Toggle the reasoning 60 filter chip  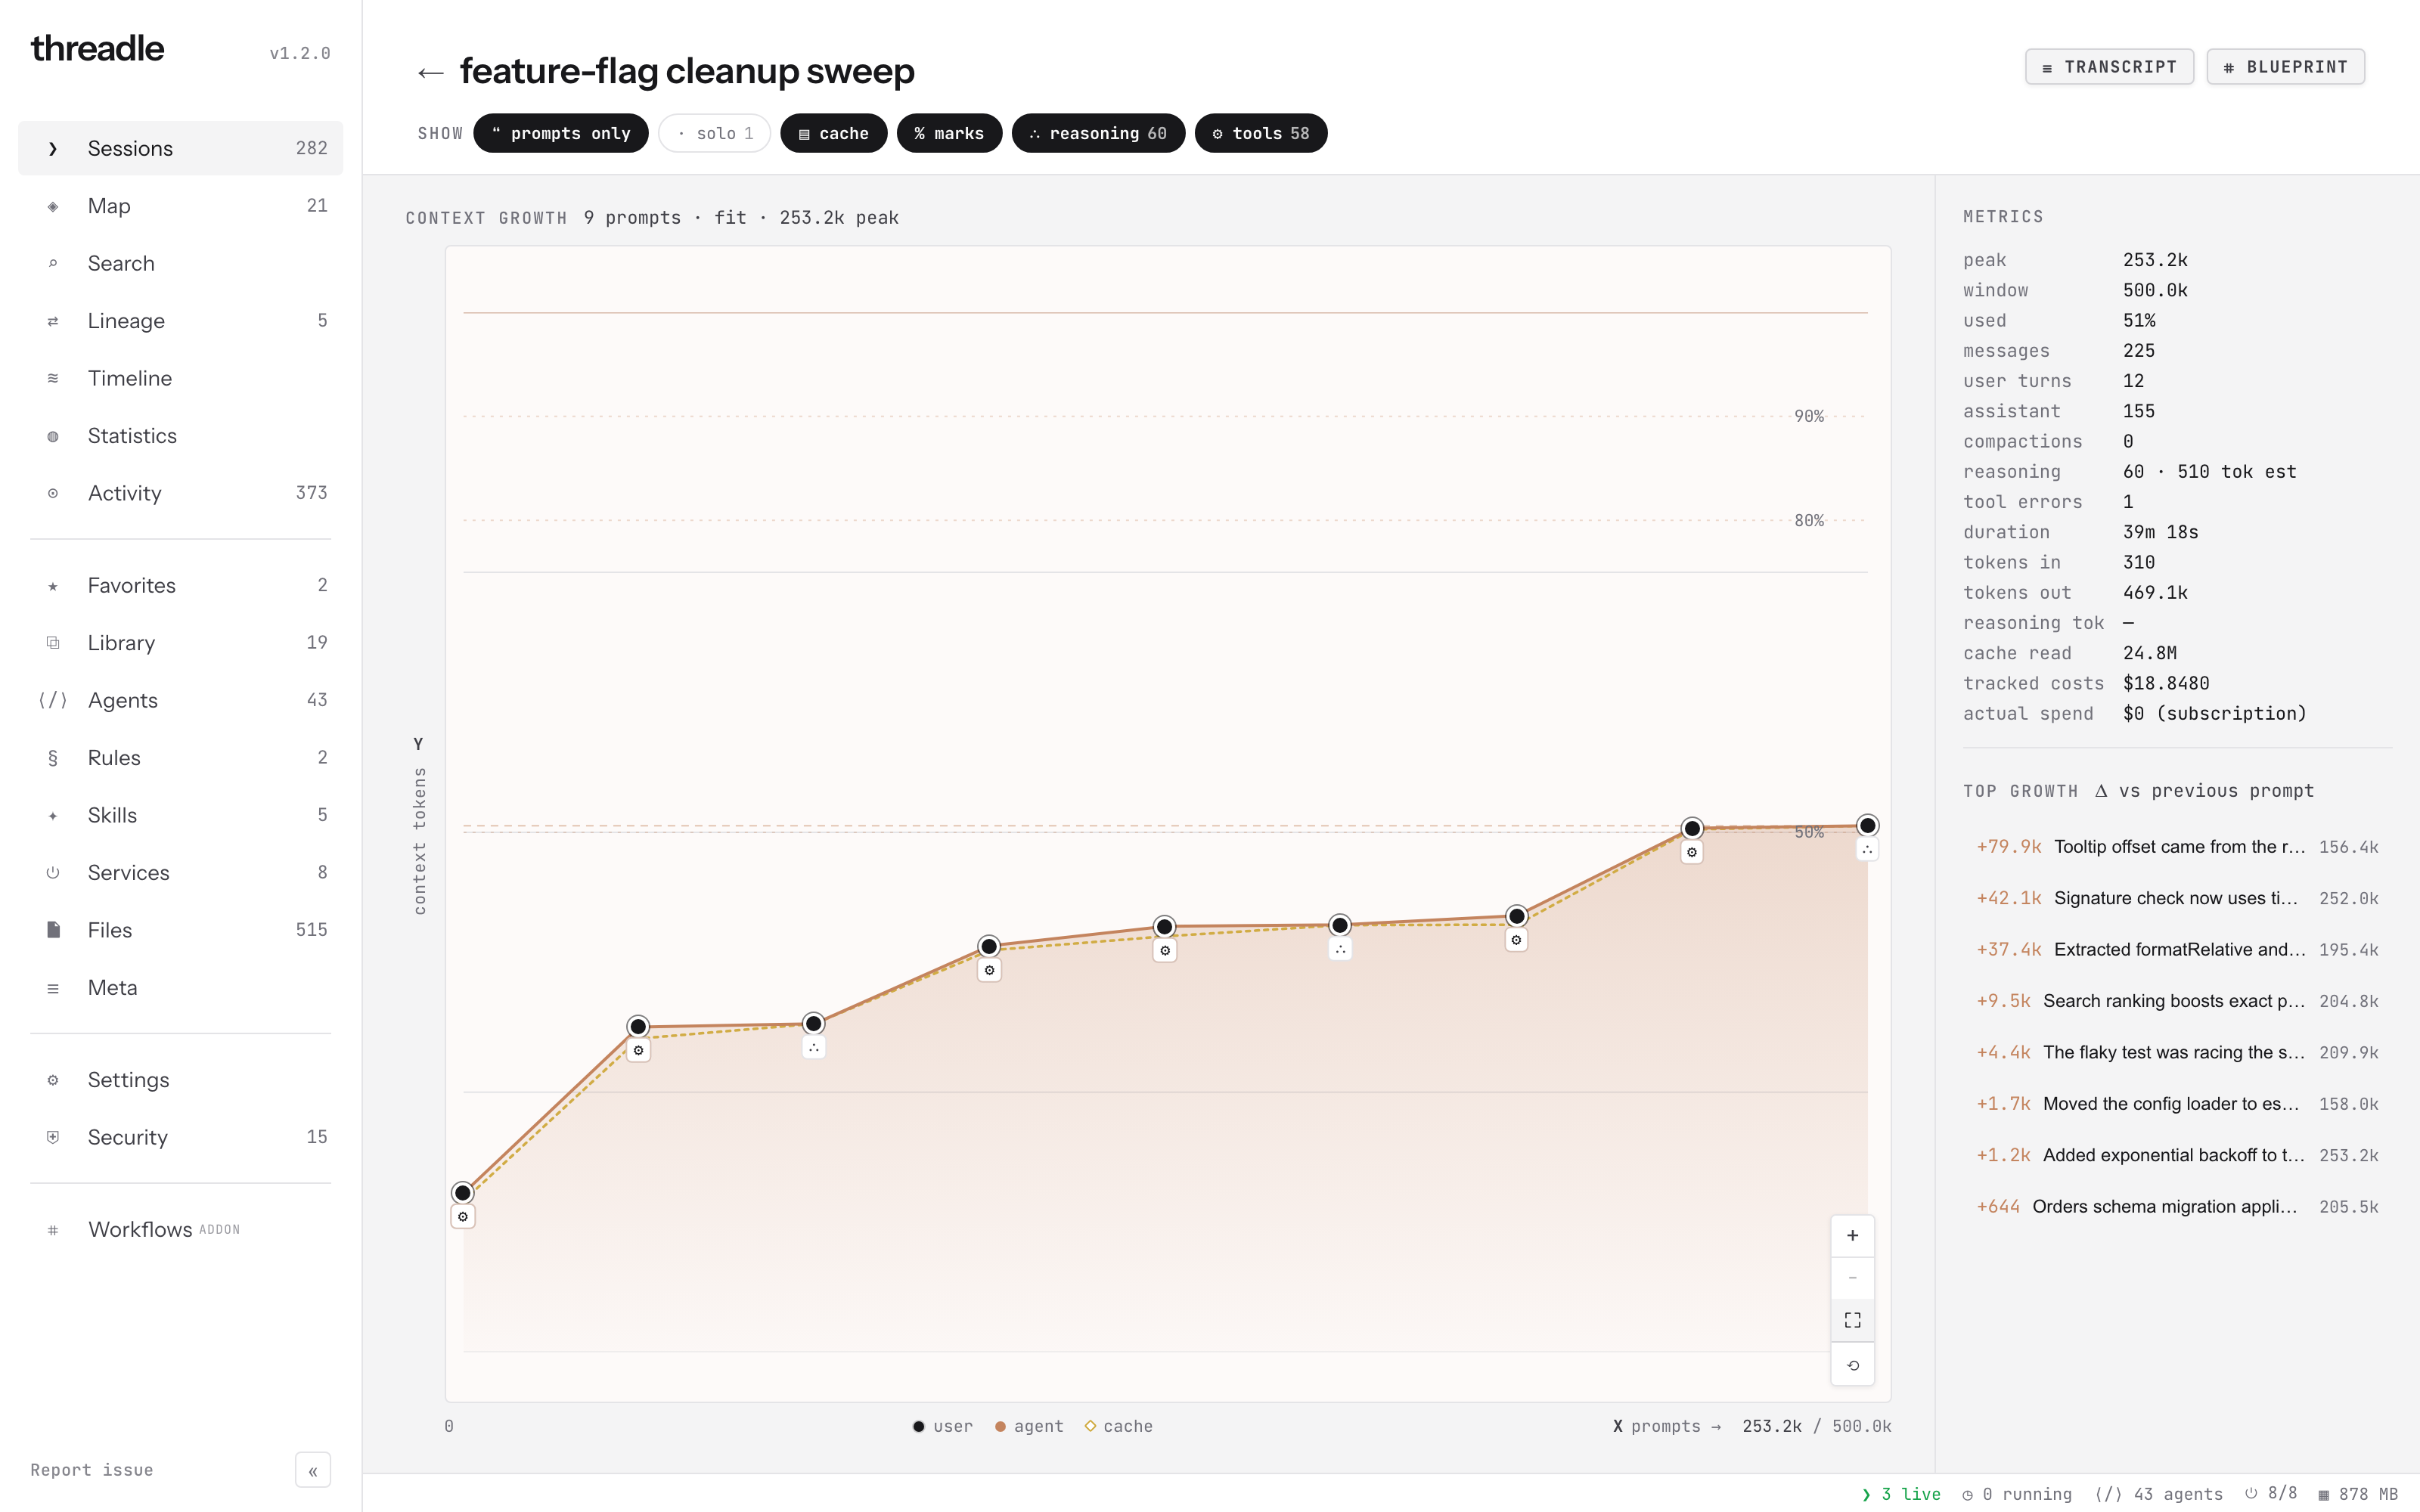[1098, 133]
